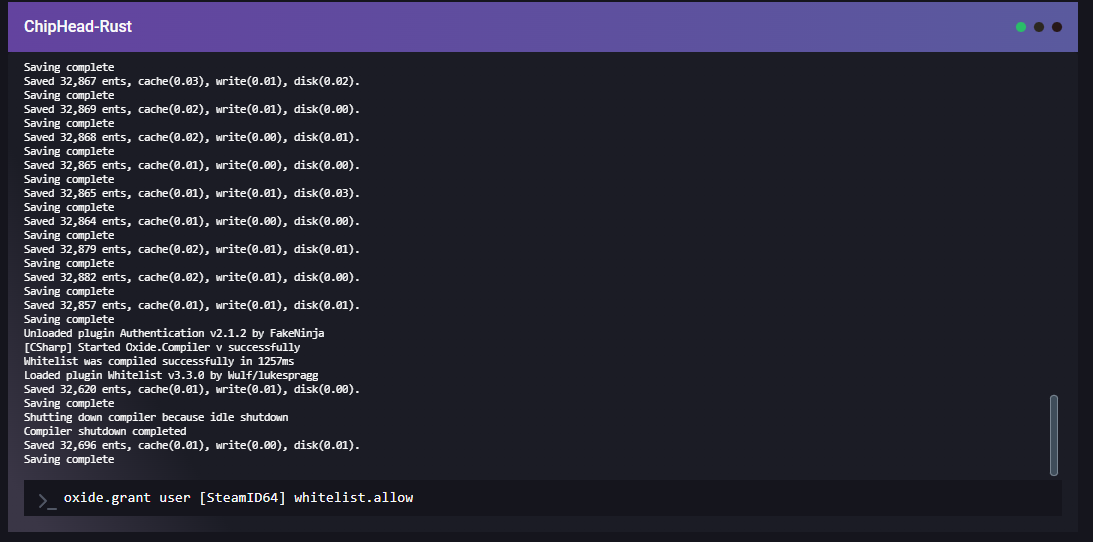Select the Saved 32,879 ents log line
This screenshot has height=542, width=1093.
(192, 249)
